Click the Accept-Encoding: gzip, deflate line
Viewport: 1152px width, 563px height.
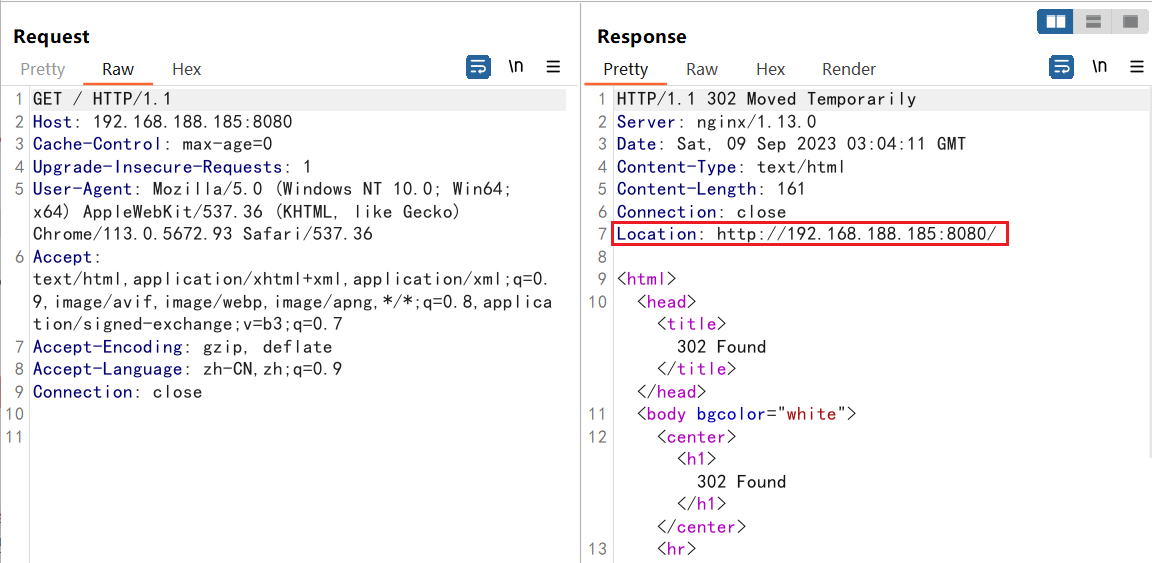[183, 347]
